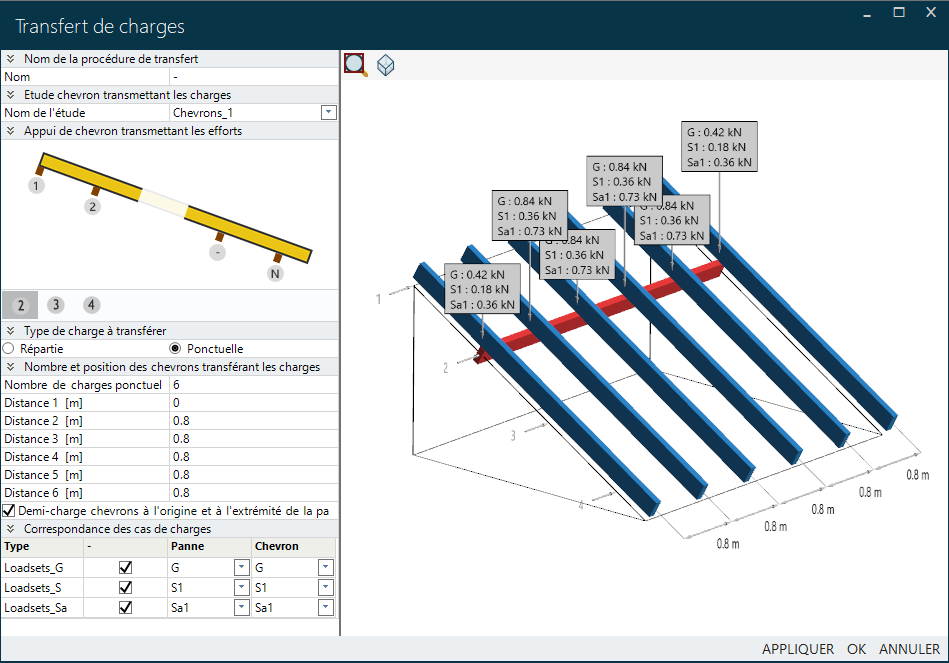
Task: Click the APPLIQUER button
Action: (x=798, y=649)
